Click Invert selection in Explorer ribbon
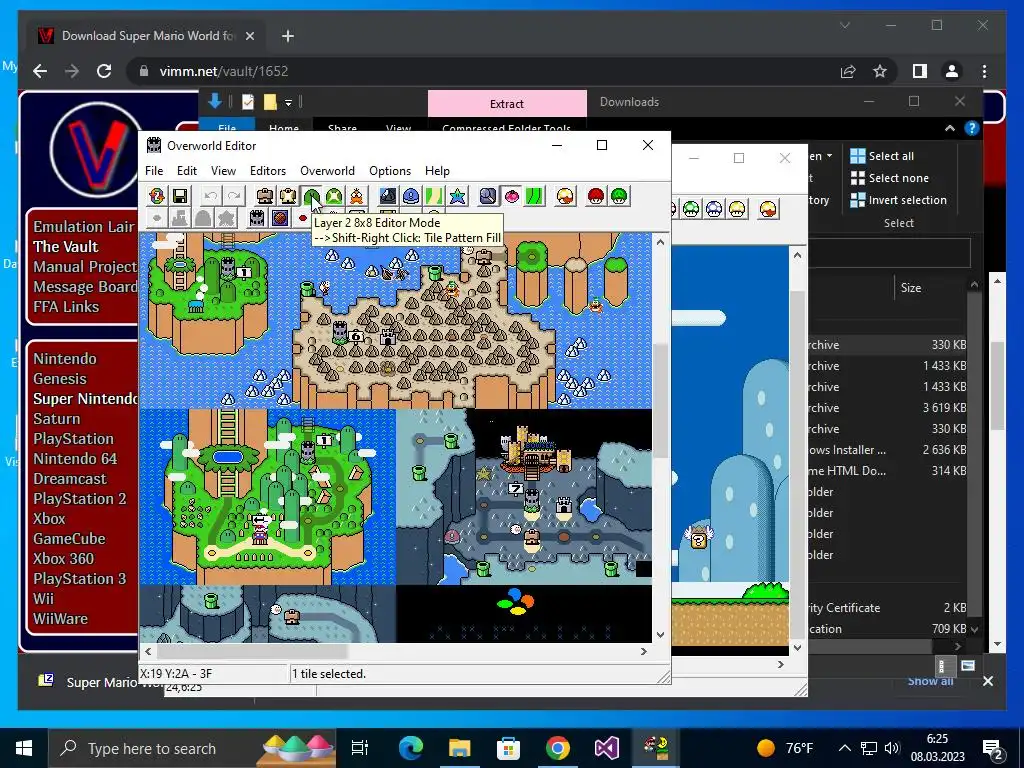 [x=898, y=200]
